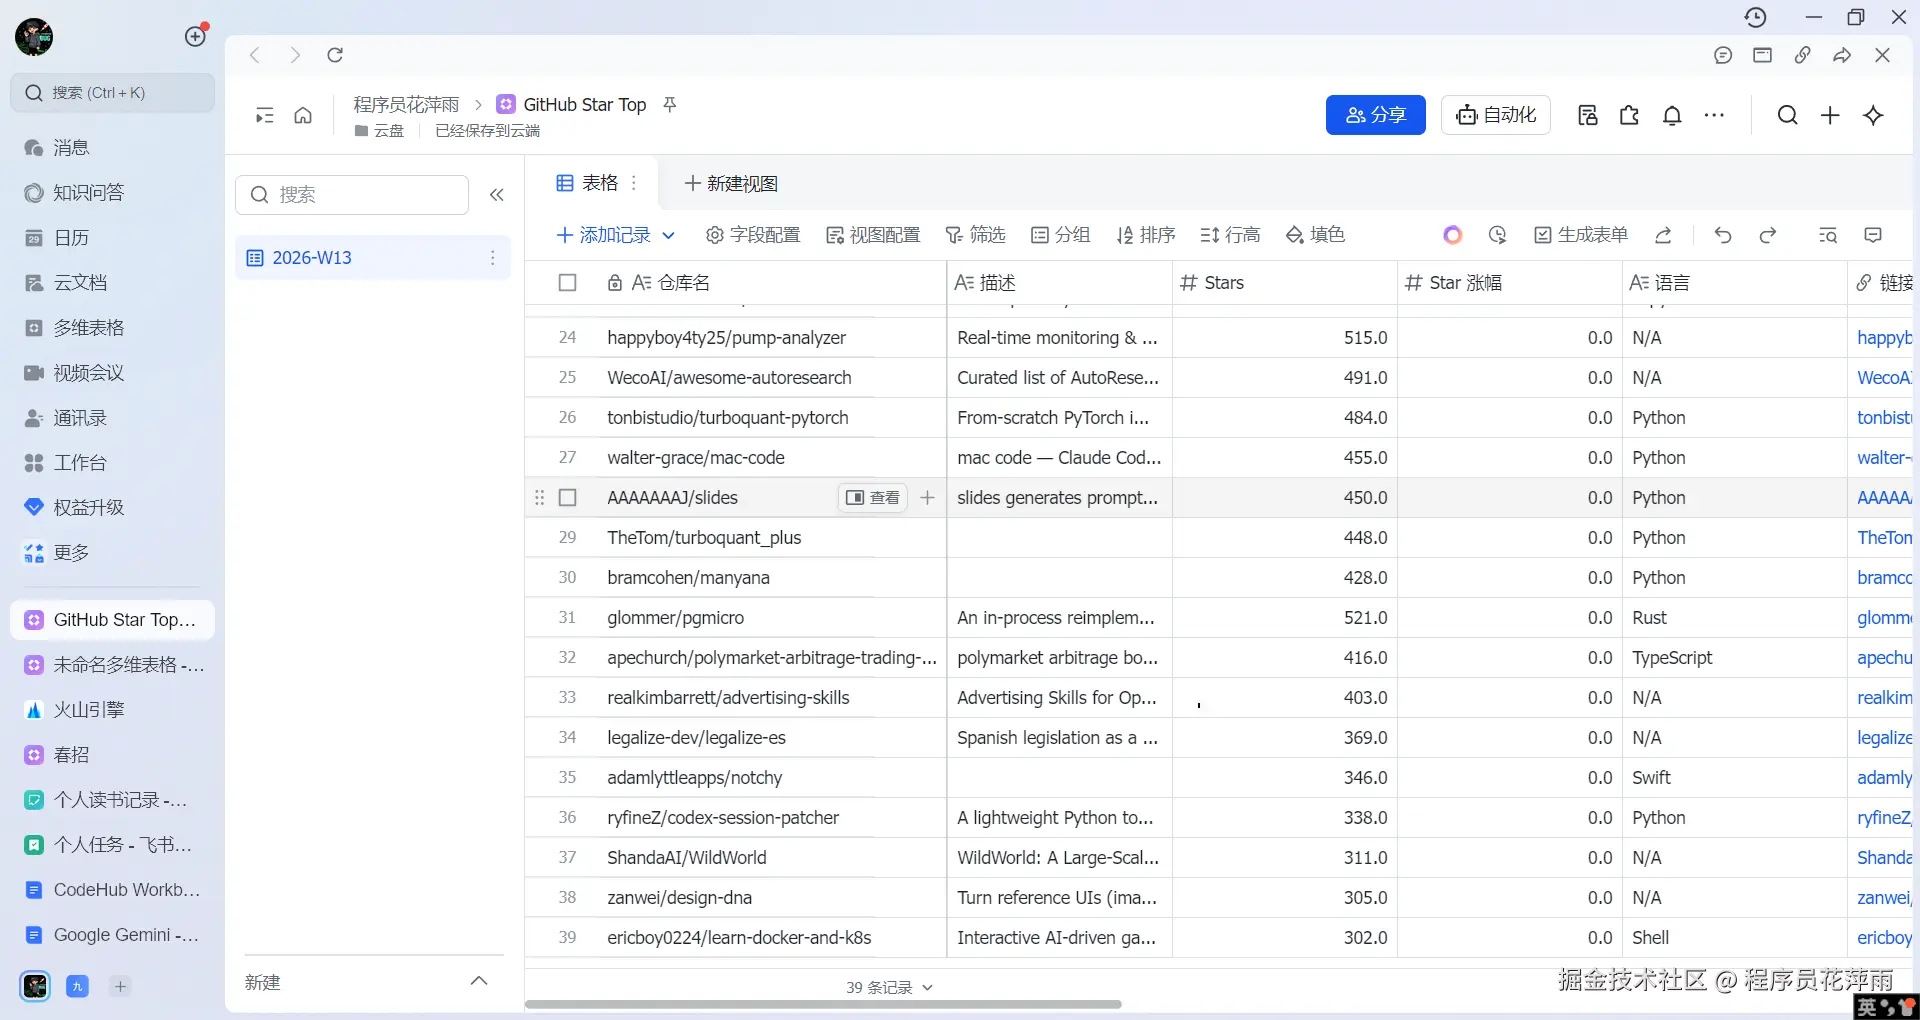Image resolution: width=1920 pixels, height=1020 pixels.
Task: Click the copy link icon in the top bar
Action: tap(1802, 55)
